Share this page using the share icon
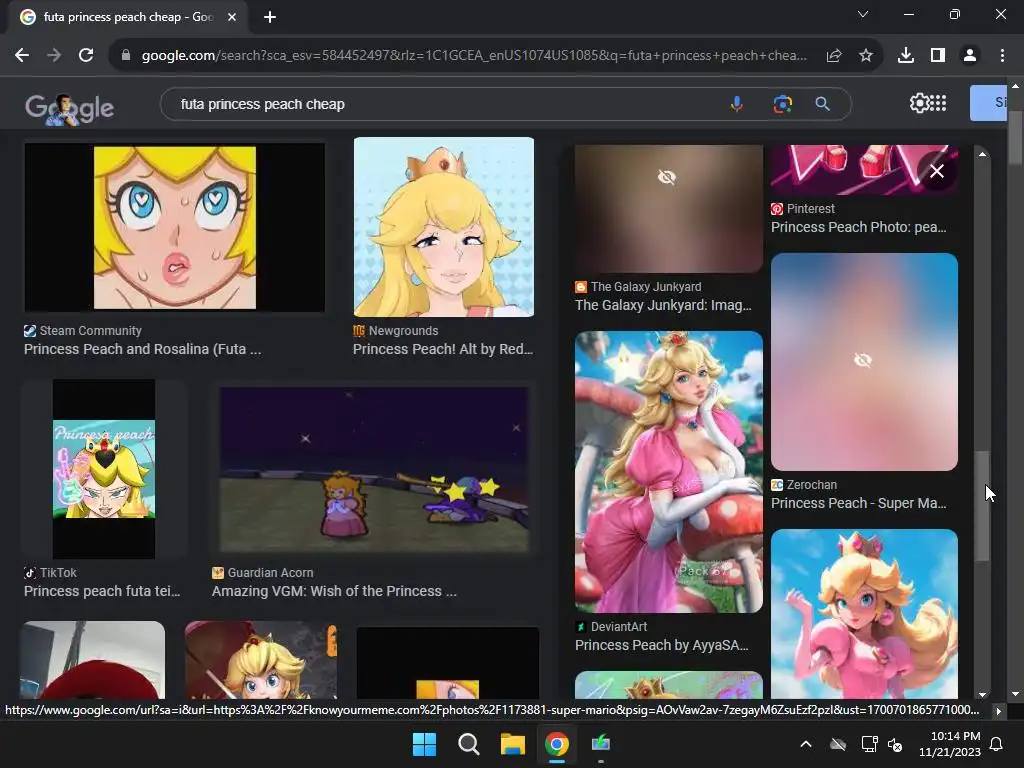The image size is (1024, 768). coord(833,56)
